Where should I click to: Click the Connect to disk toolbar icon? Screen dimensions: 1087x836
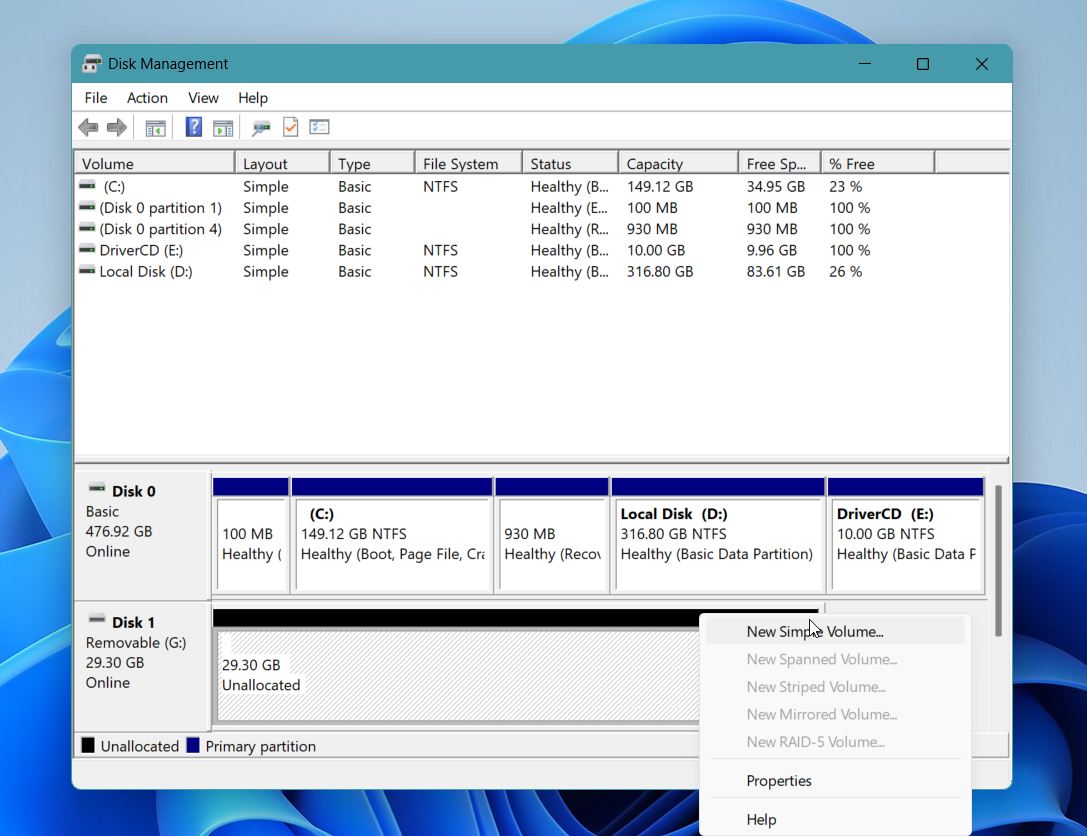[261, 128]
